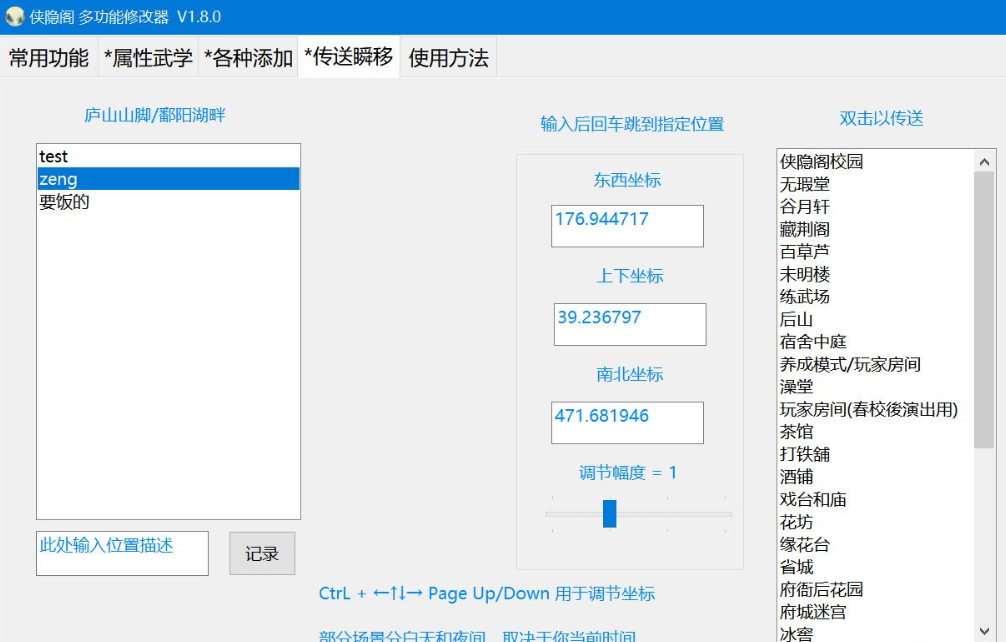Click the 东西坐标 label
This screenshot has width=1006, height=642.
click(627, 180)
